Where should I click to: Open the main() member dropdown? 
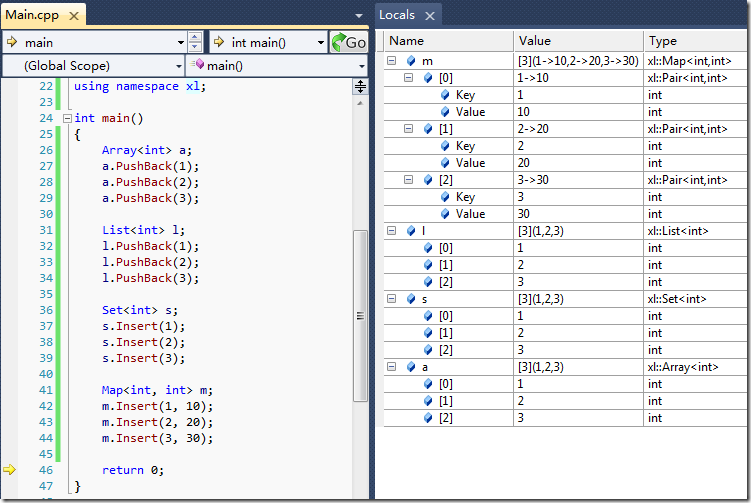point(362,66)
